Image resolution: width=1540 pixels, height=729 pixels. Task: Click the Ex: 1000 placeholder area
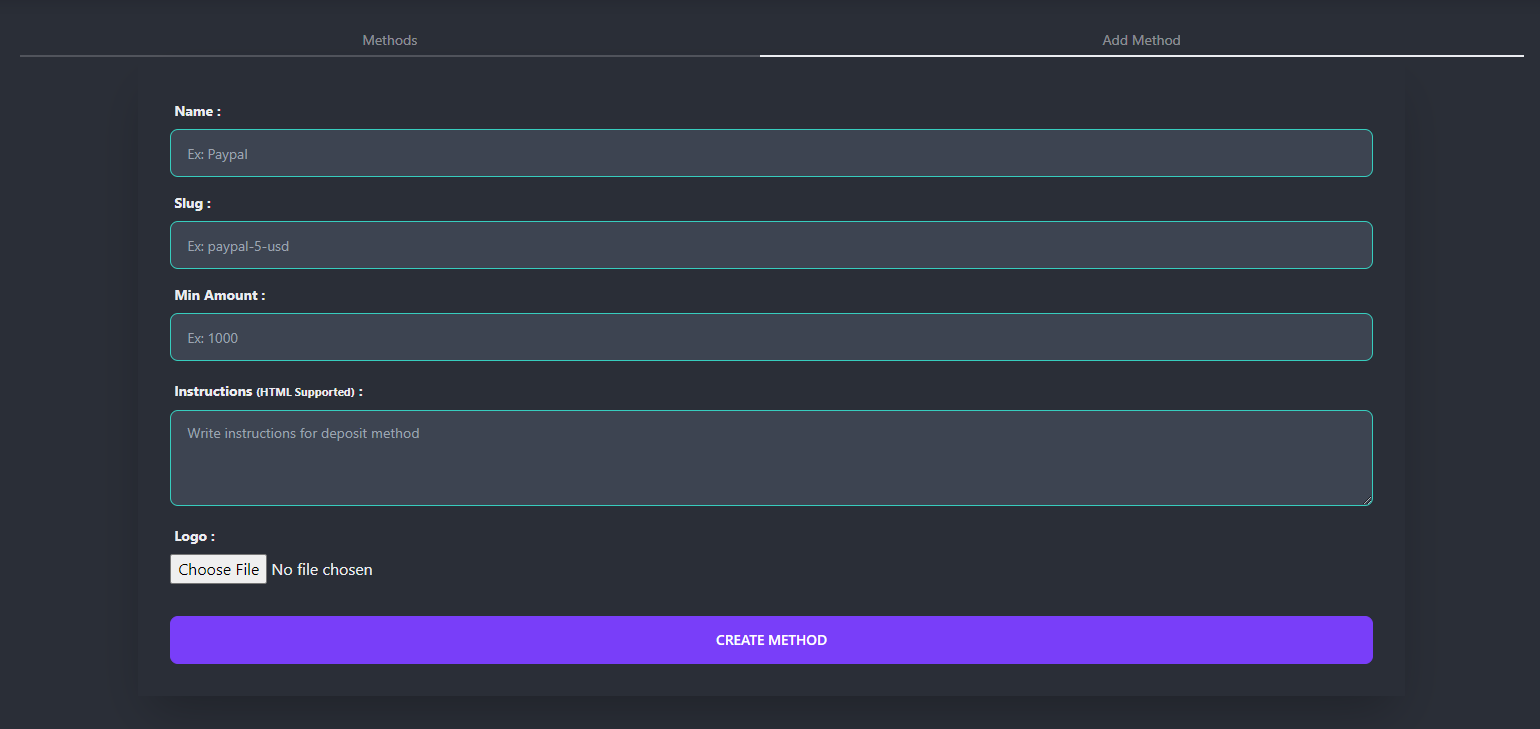click(x=212, y=337)
